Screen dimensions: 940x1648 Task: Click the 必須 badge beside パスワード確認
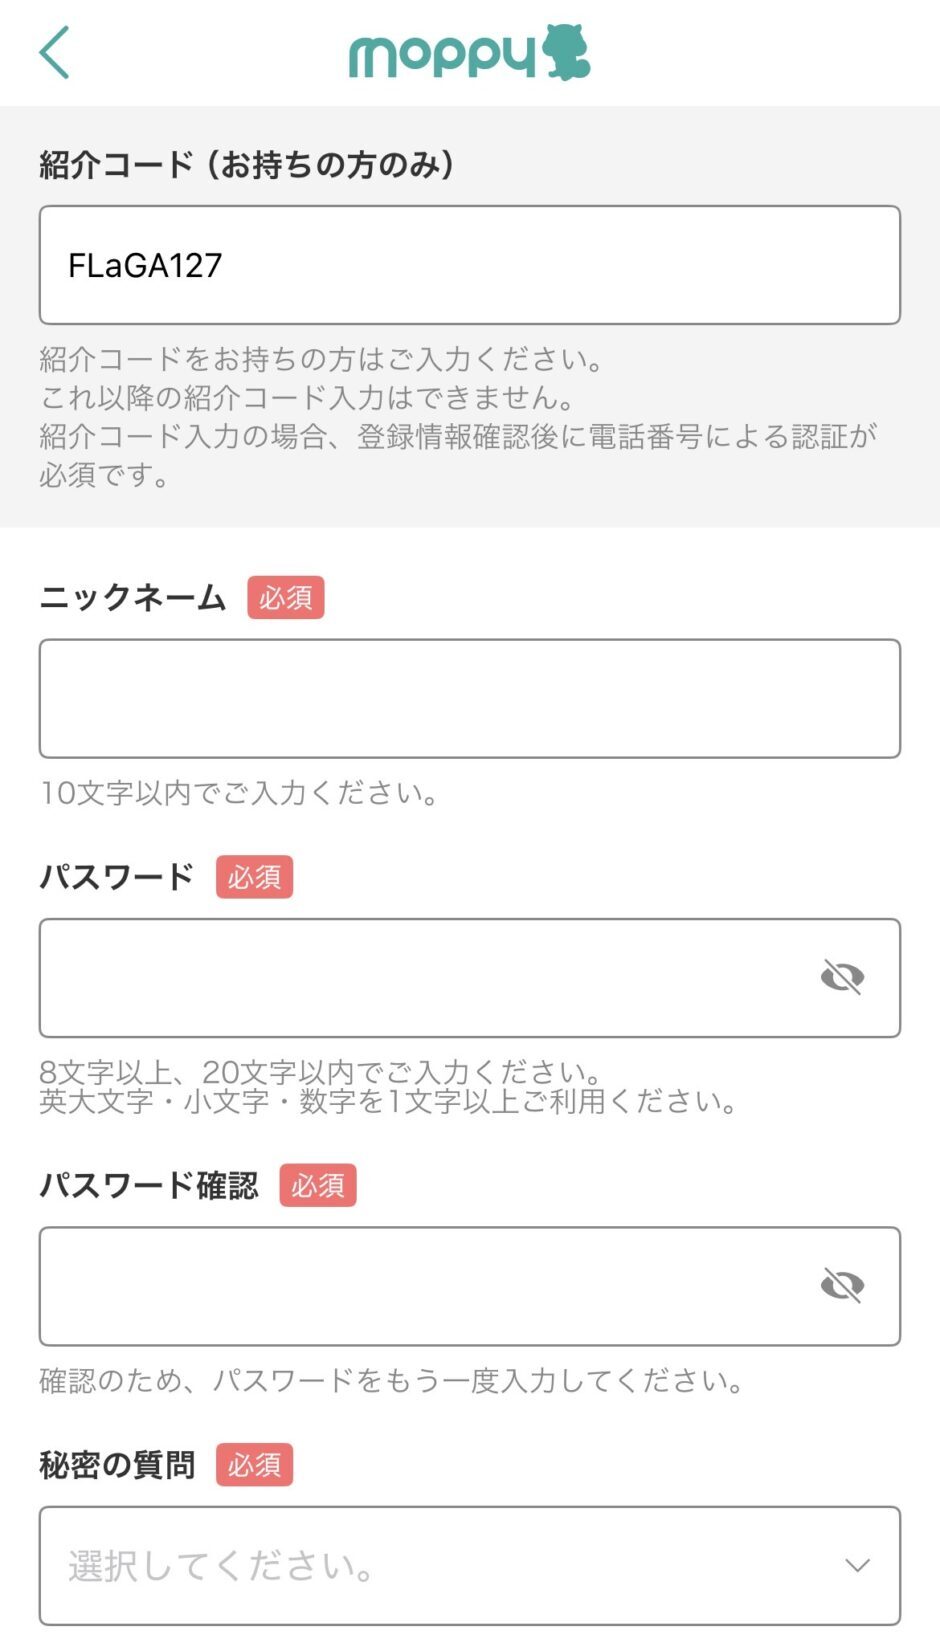pyautogui.click(x=317, y=1185)
